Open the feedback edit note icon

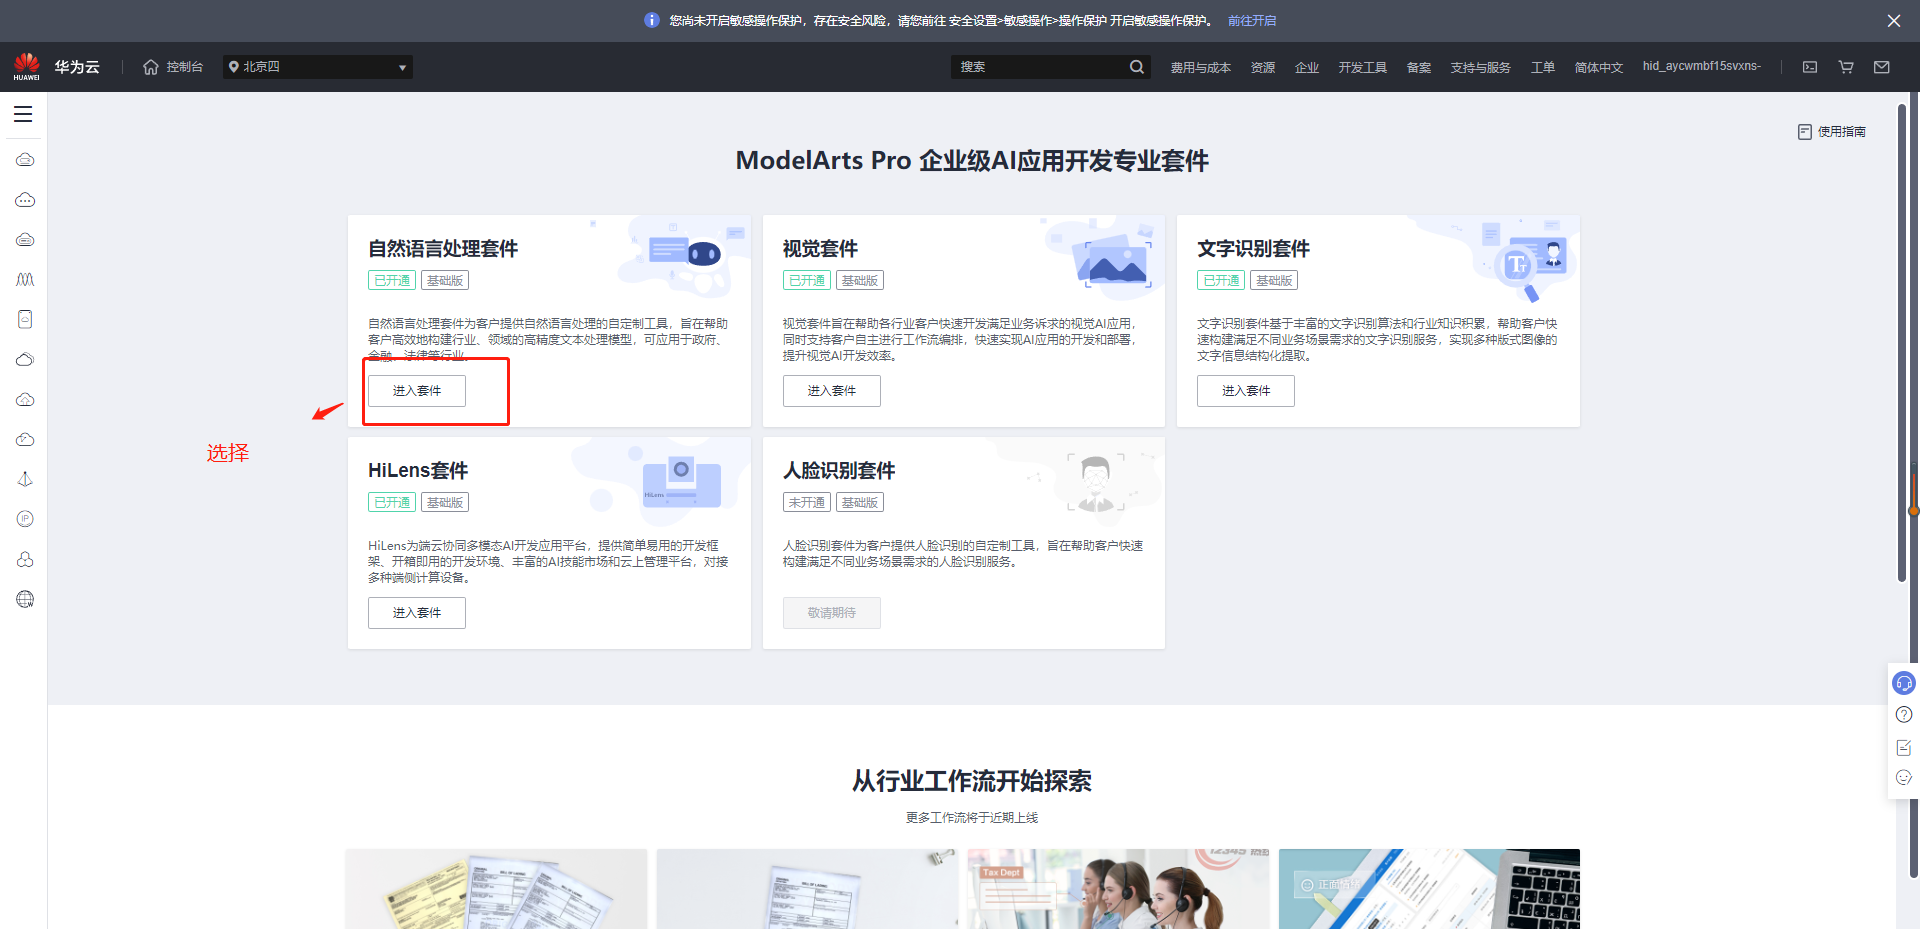1904,747
